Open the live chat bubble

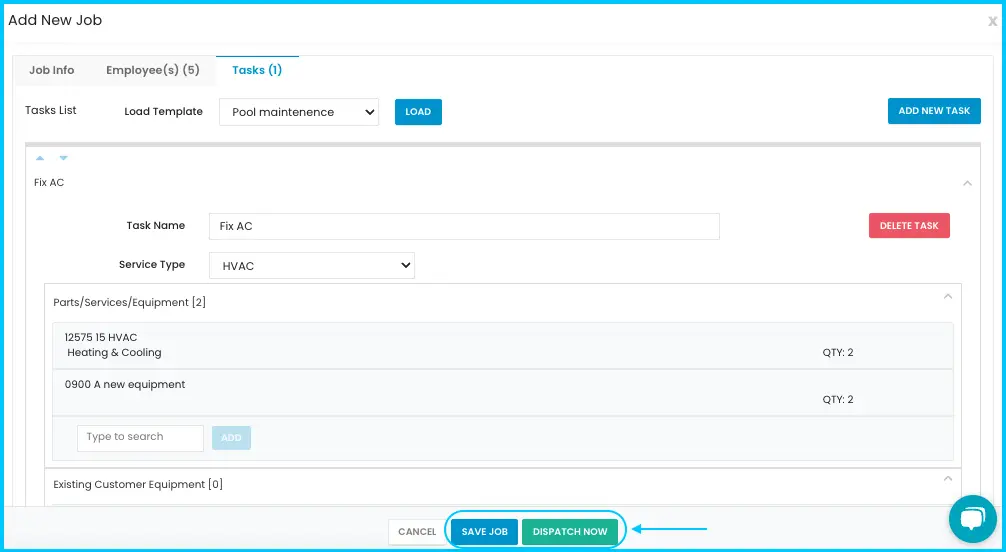[973, 519]
